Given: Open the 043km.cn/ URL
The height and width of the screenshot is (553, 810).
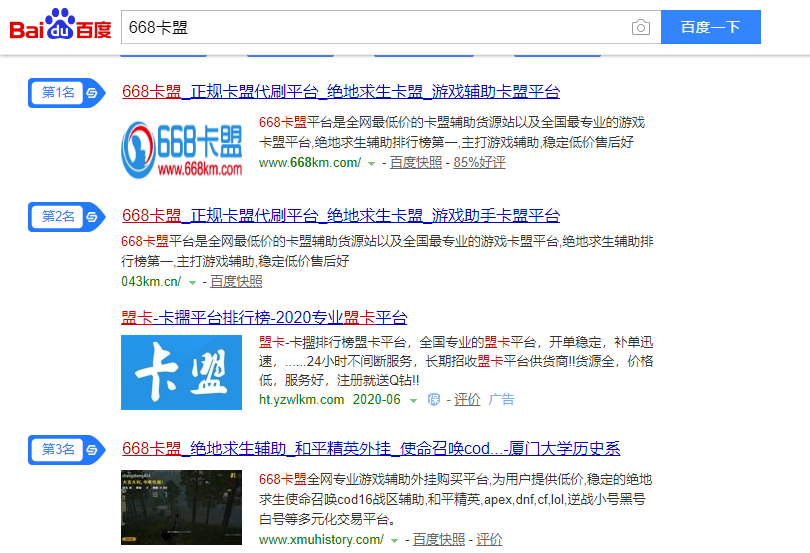Looking at the screenshot, I should tap(151, 282).
